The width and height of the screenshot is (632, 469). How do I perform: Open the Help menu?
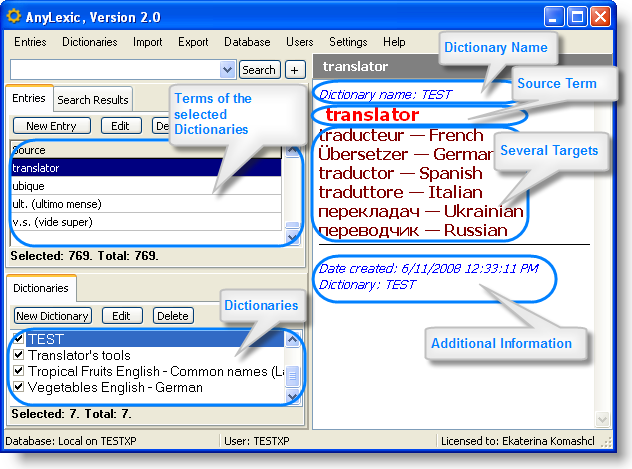click(x=394, y=42)
